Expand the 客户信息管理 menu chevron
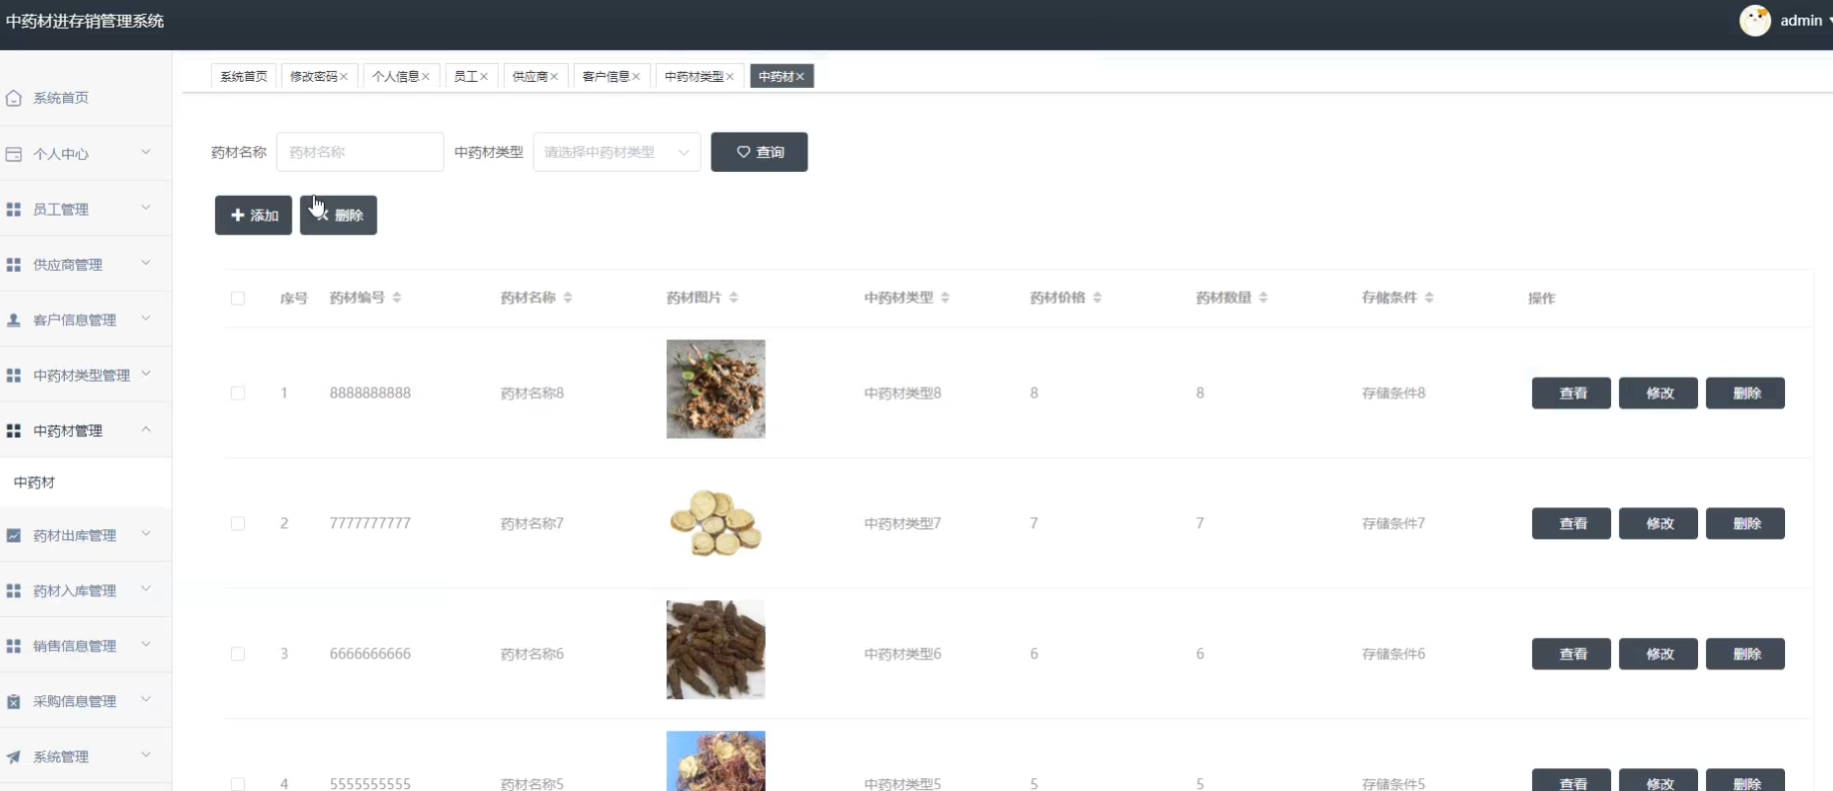This screenshot has height=791, width=1833. click(x=146, y=318)
